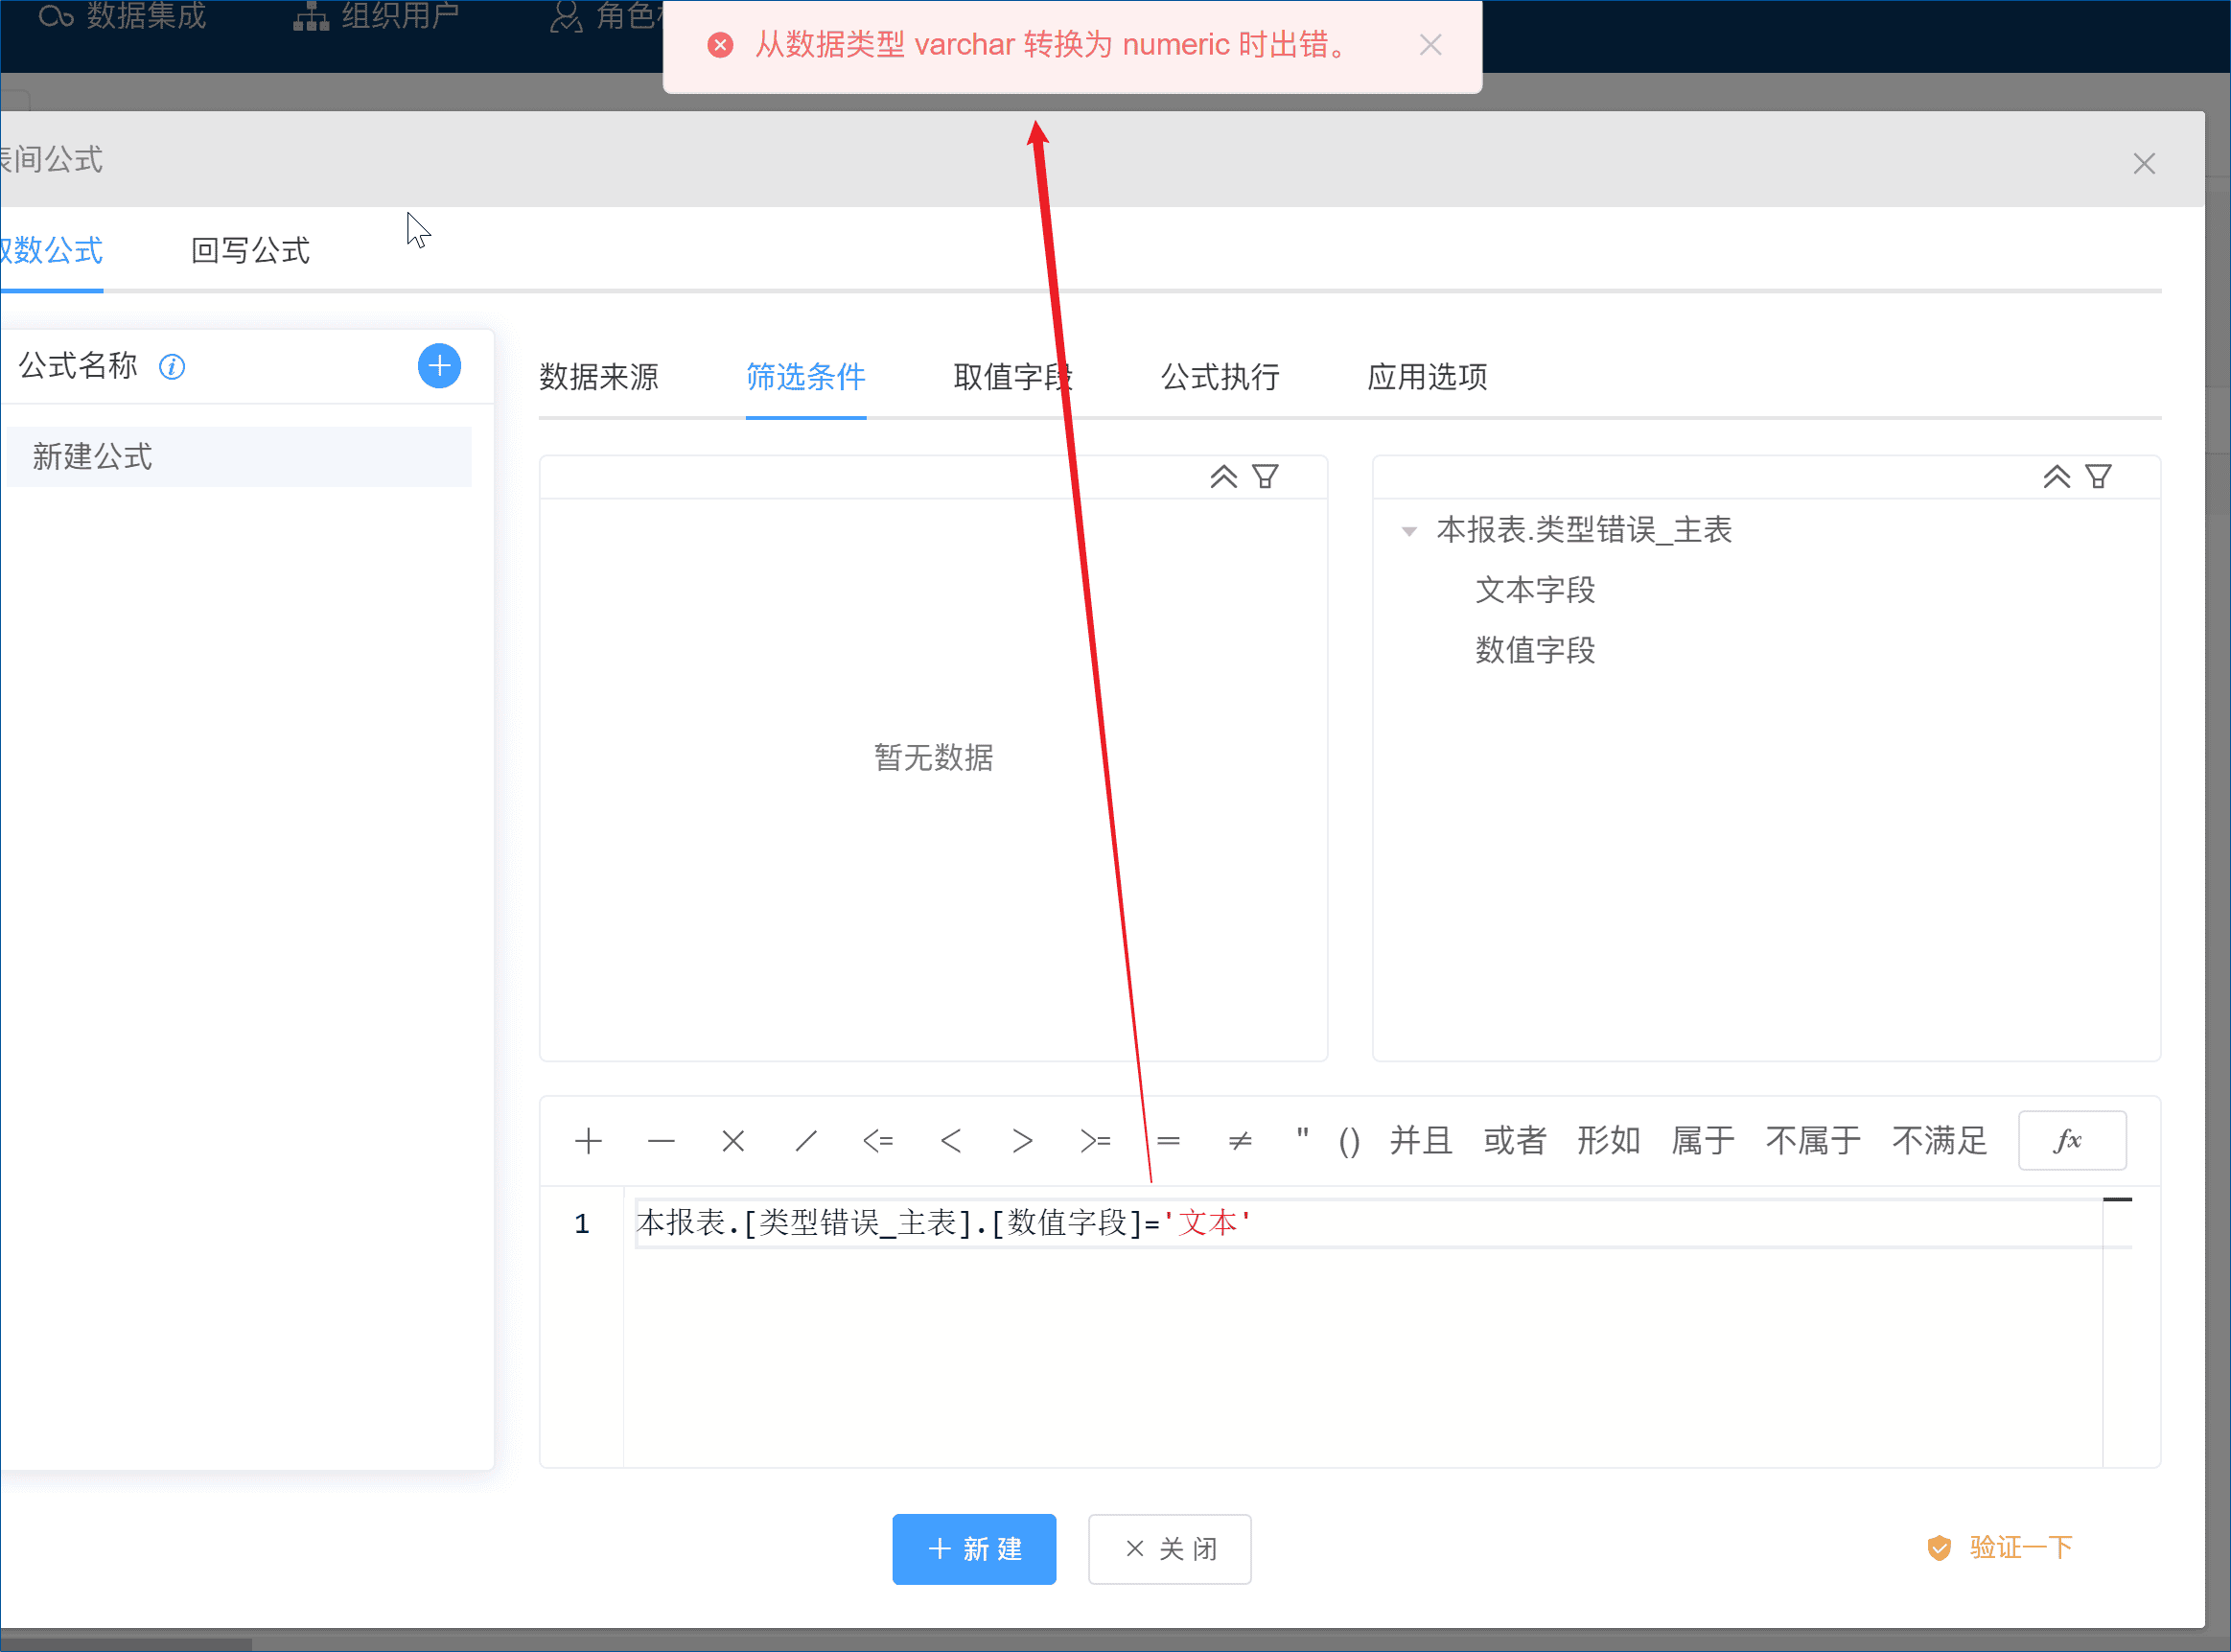Click the filter icon in the field tree panel
2231x1652 pixels.
click(x=2098, y=477)
